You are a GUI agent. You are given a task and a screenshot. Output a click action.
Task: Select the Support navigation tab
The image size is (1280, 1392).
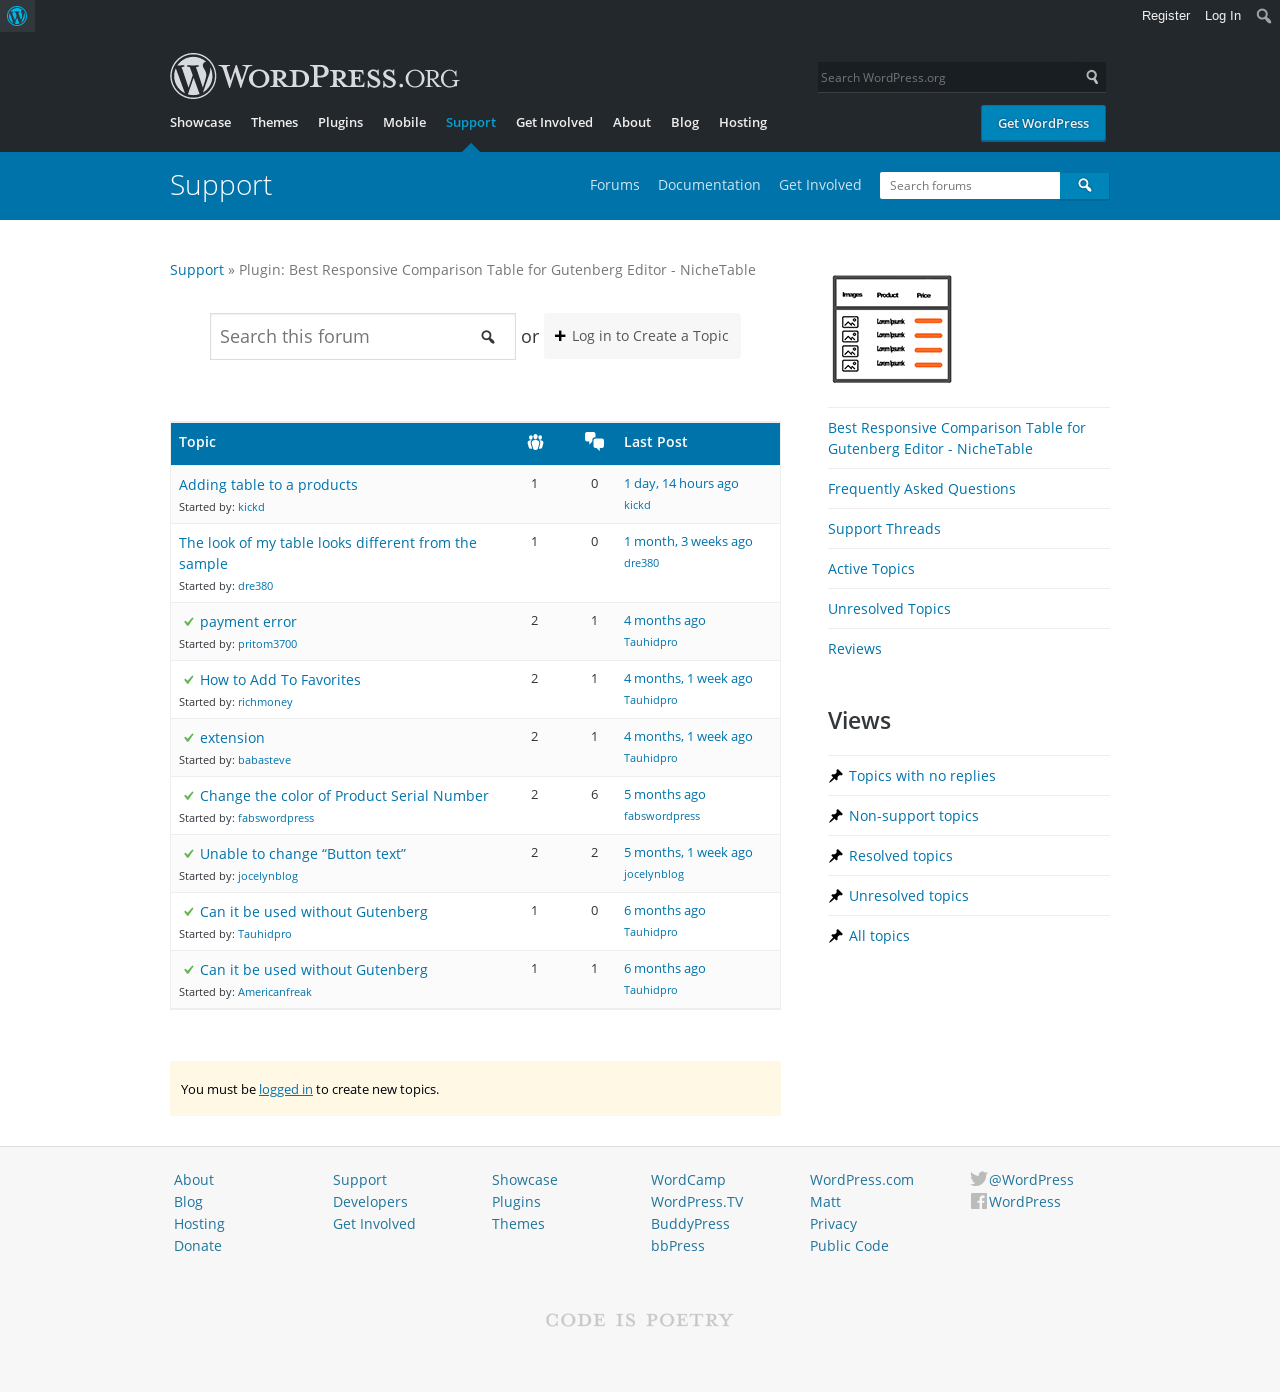(x=471, y=122)
